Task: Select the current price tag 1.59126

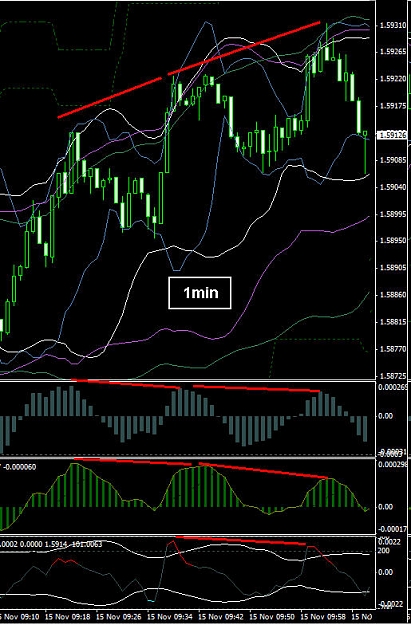Action: [x=392, y=135]
